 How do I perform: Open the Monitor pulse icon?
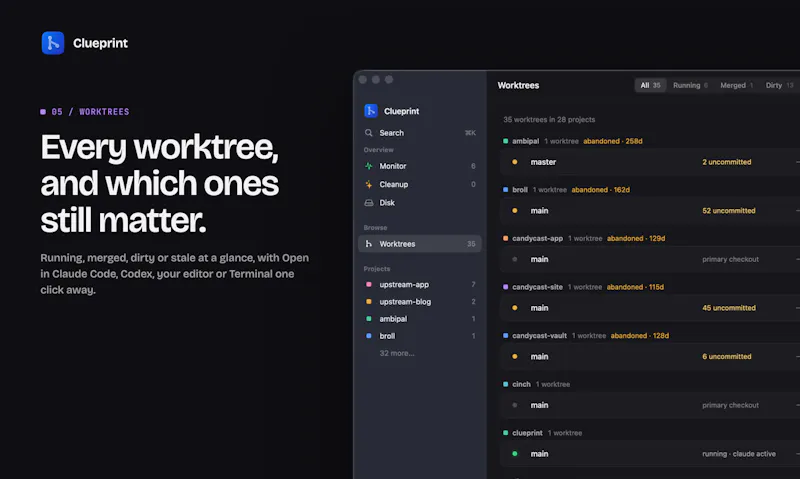(x=368, y=166)
